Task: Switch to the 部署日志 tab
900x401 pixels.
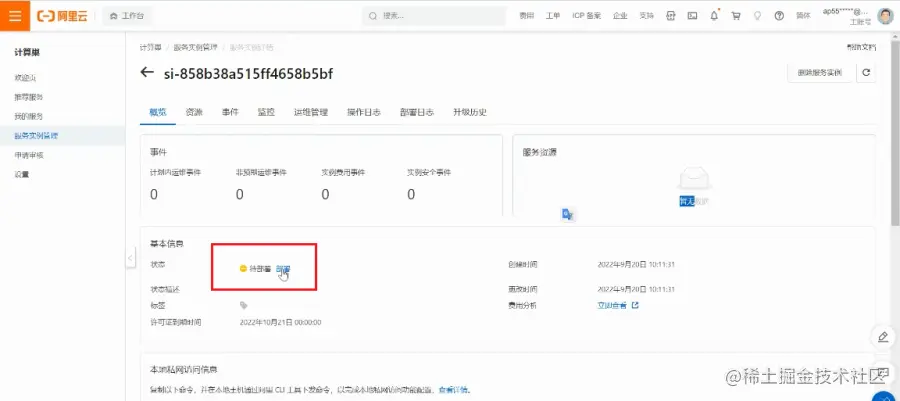Action: [x=417, y=112]
